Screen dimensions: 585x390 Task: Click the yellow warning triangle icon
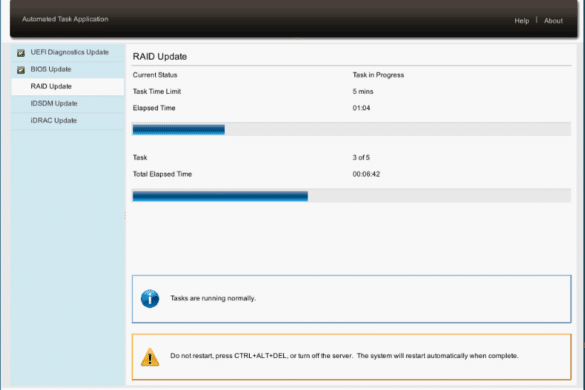150,357
